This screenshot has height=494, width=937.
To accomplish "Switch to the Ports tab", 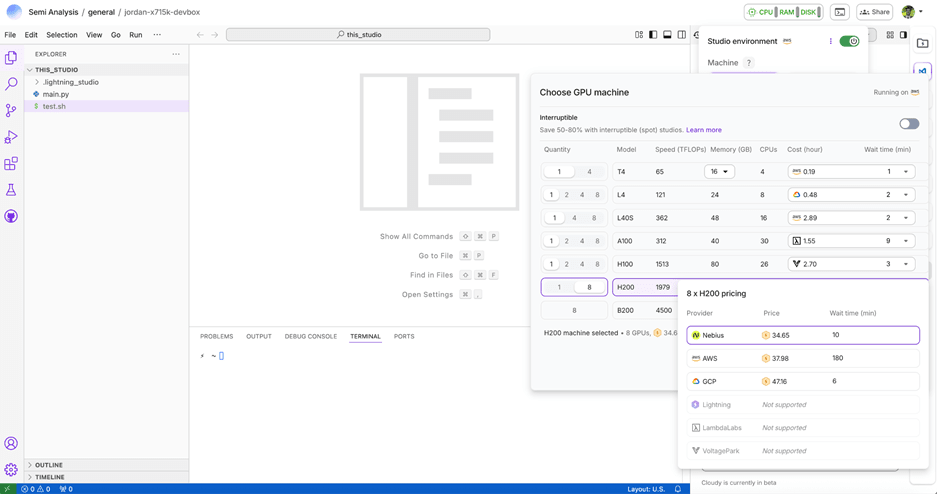I will click(404, 336).
